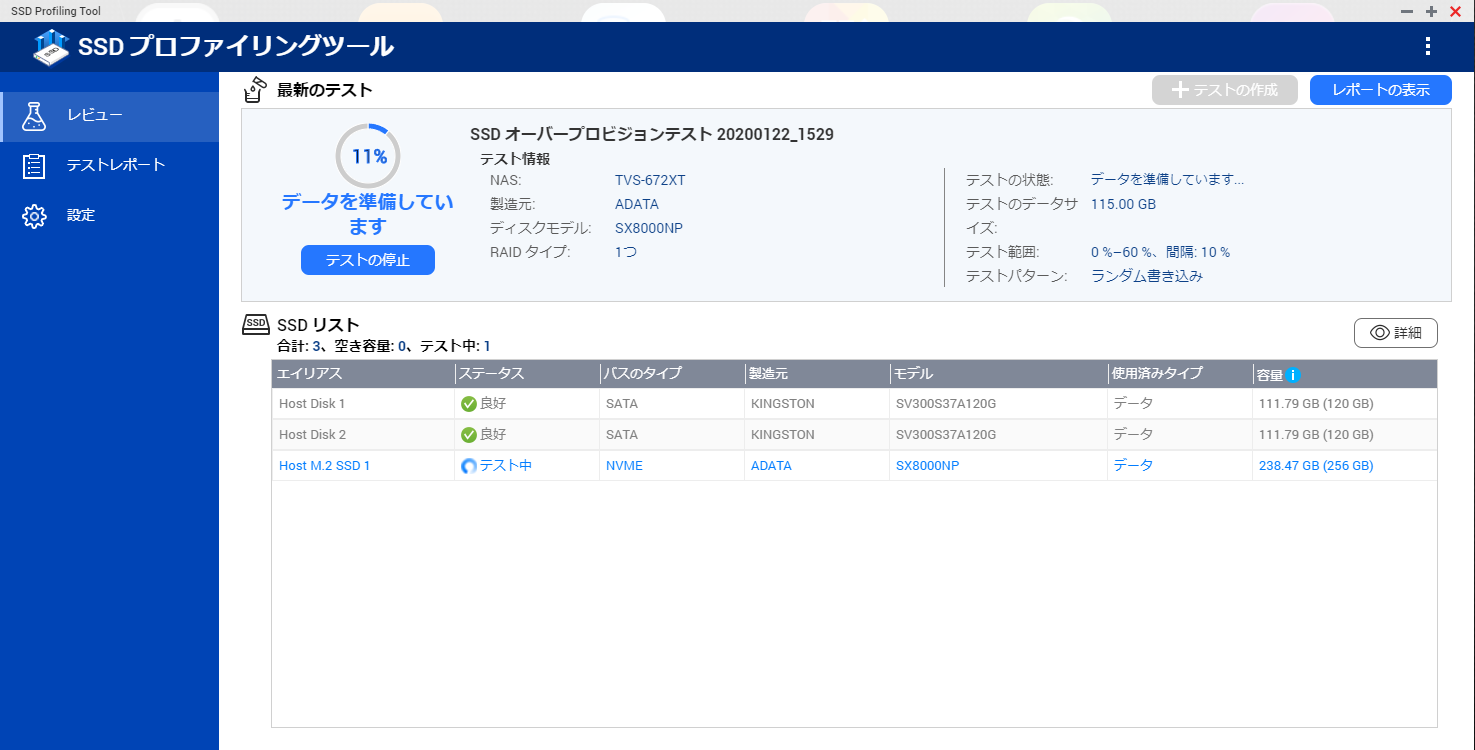
Task: Click the データを準備しています status text under progress
Action: tap(368, 214)
